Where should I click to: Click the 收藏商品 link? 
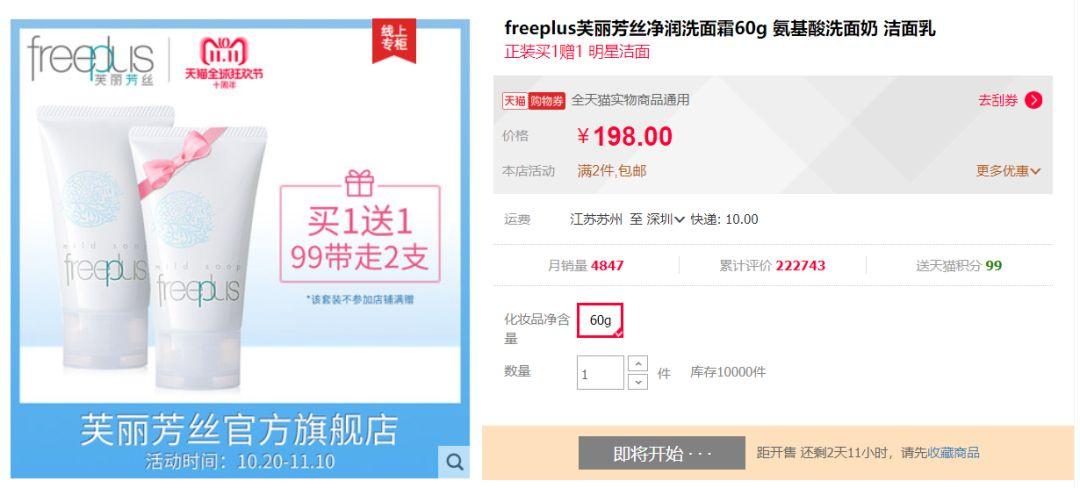pyautogui.click(x=953, y=453)
